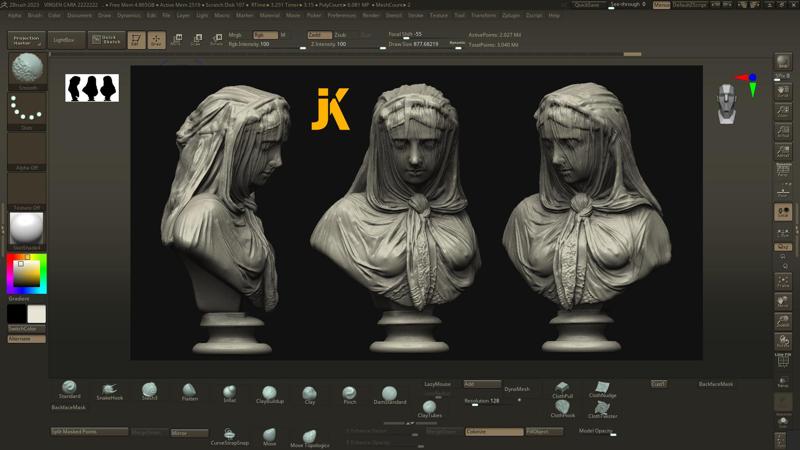Open the Brush menu
The width and height of the screenshot is (800, 450).
(x=35, y=15)
